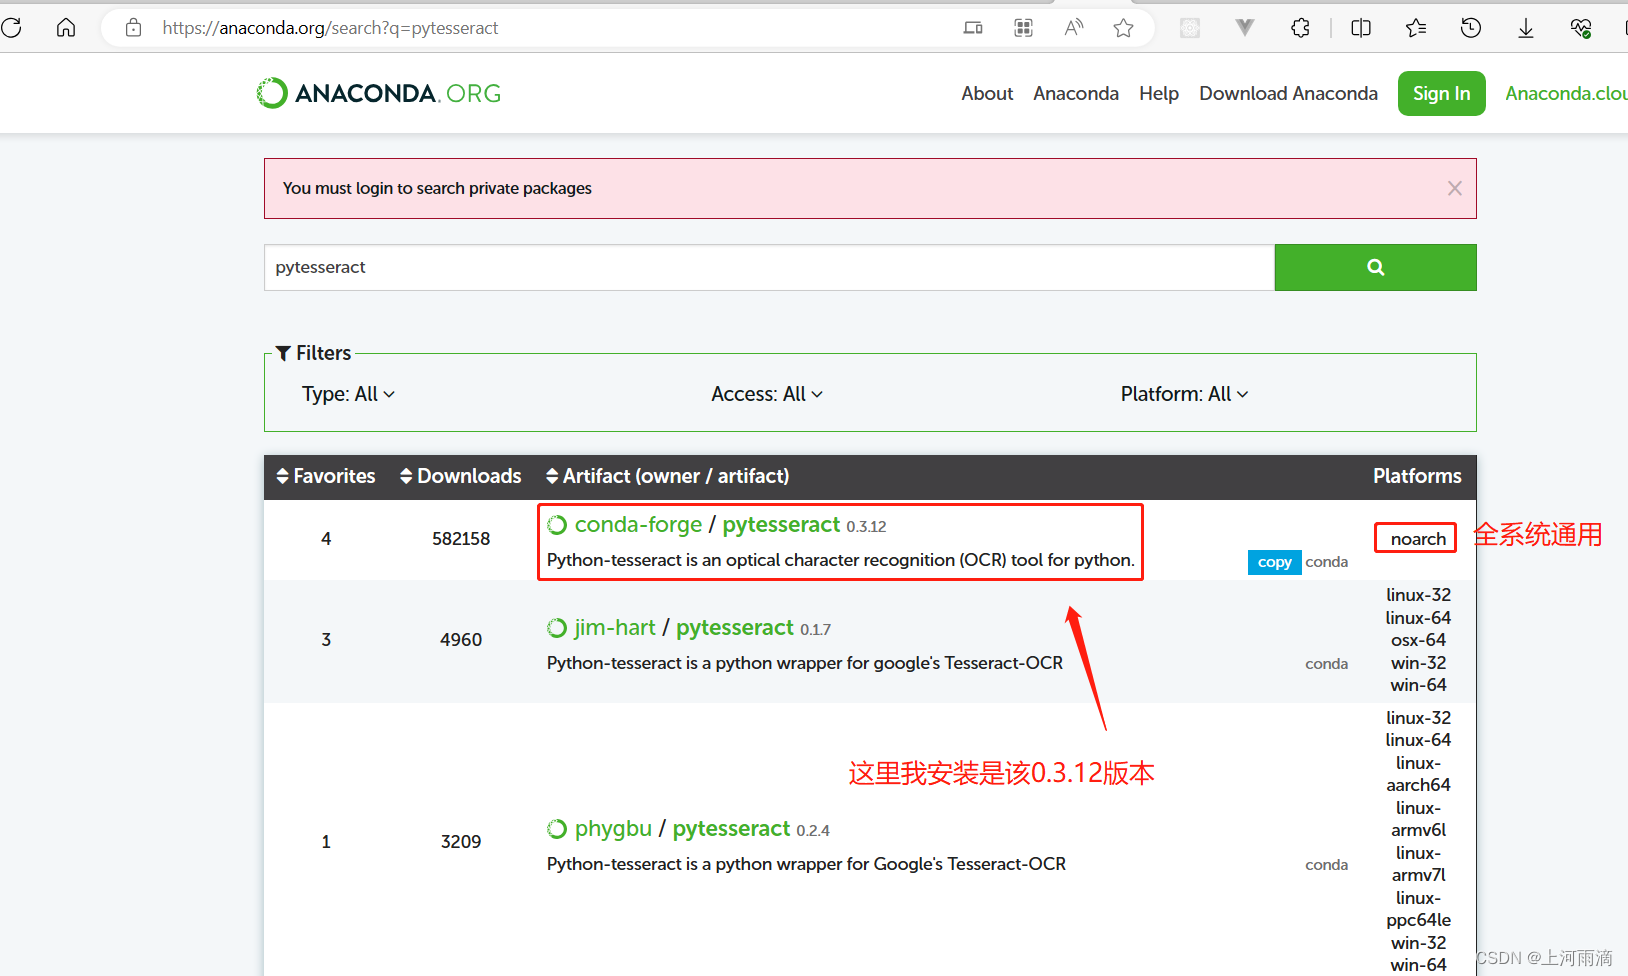The height and width of the screenshot is (976, 1628).
Task: Click the green Sign In button
Action: 1441,93
